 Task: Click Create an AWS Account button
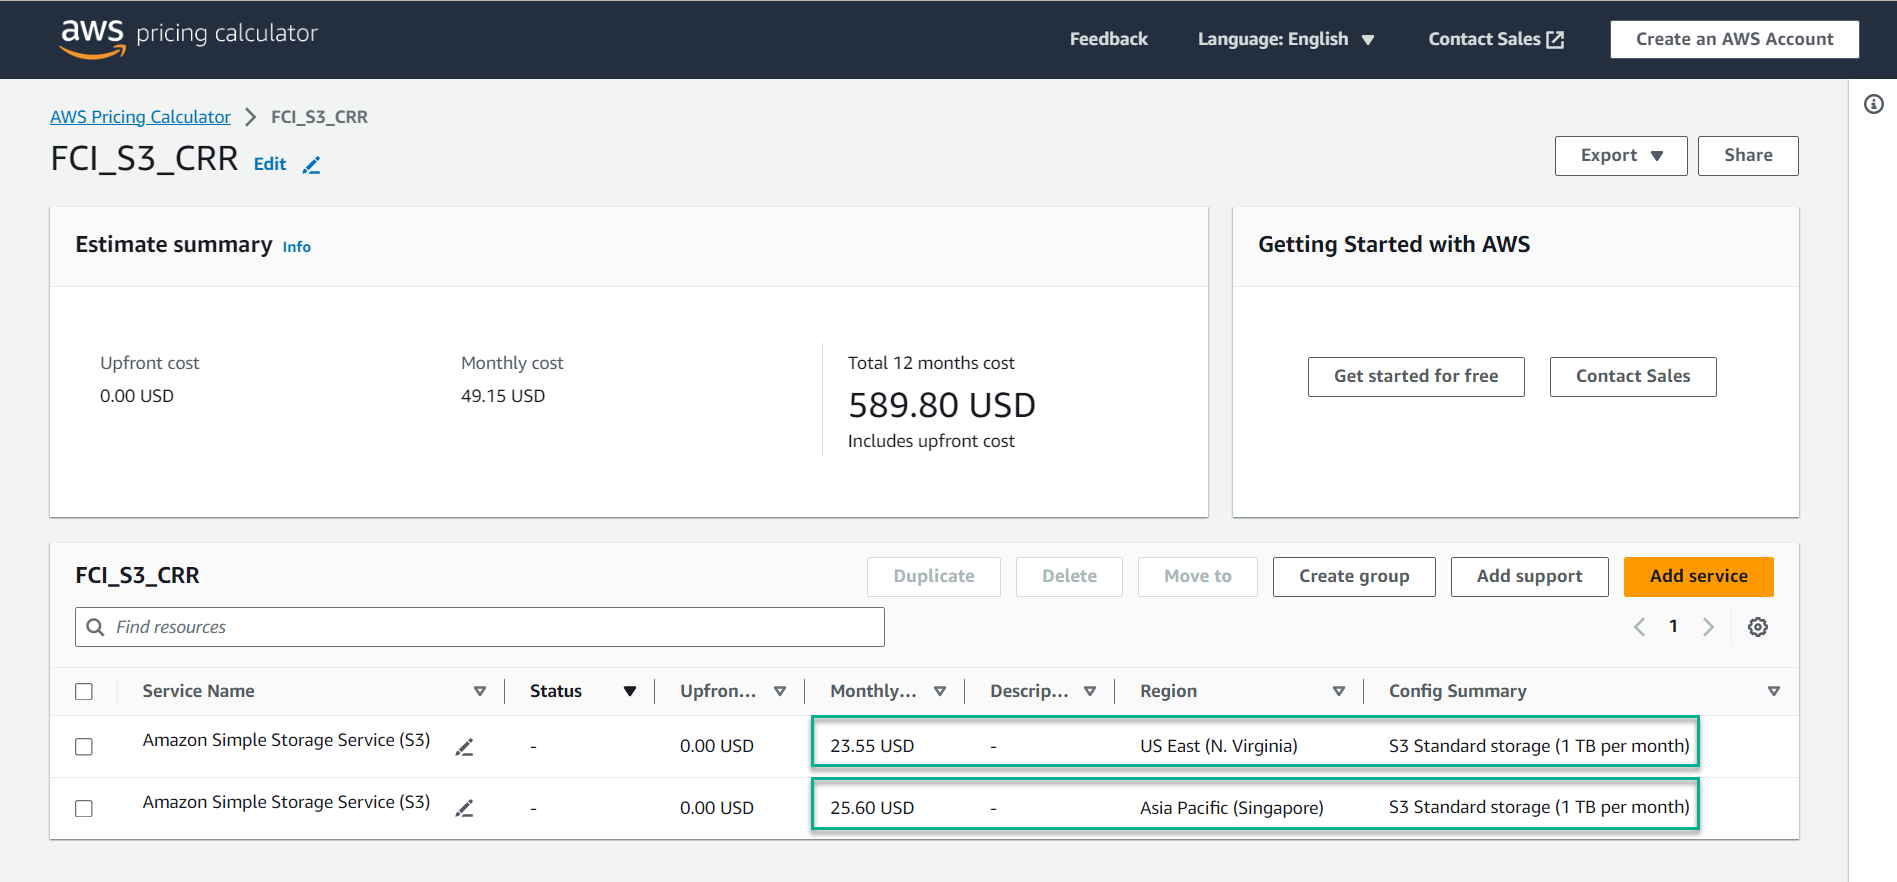1734,39
